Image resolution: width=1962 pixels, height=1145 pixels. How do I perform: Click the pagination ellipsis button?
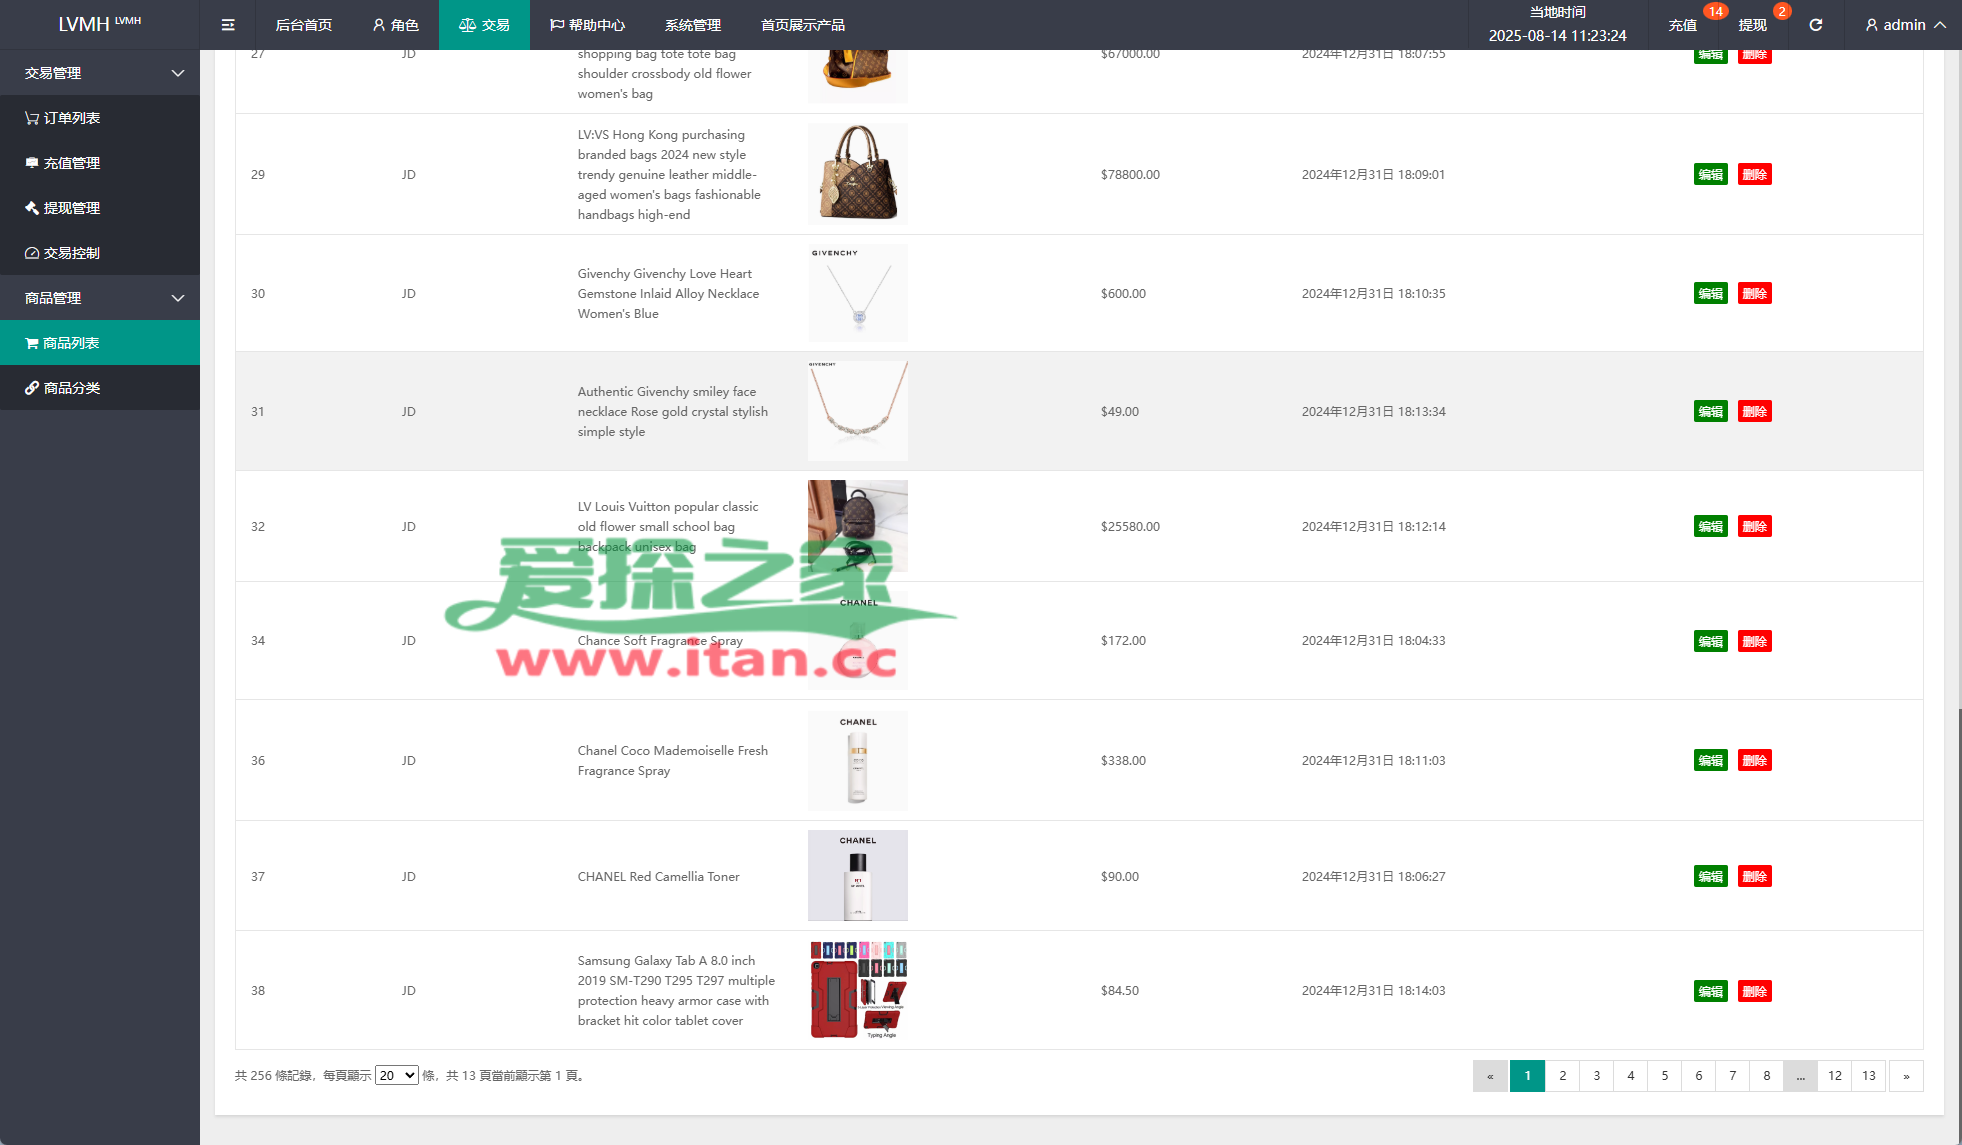tap(1800, 1076)
